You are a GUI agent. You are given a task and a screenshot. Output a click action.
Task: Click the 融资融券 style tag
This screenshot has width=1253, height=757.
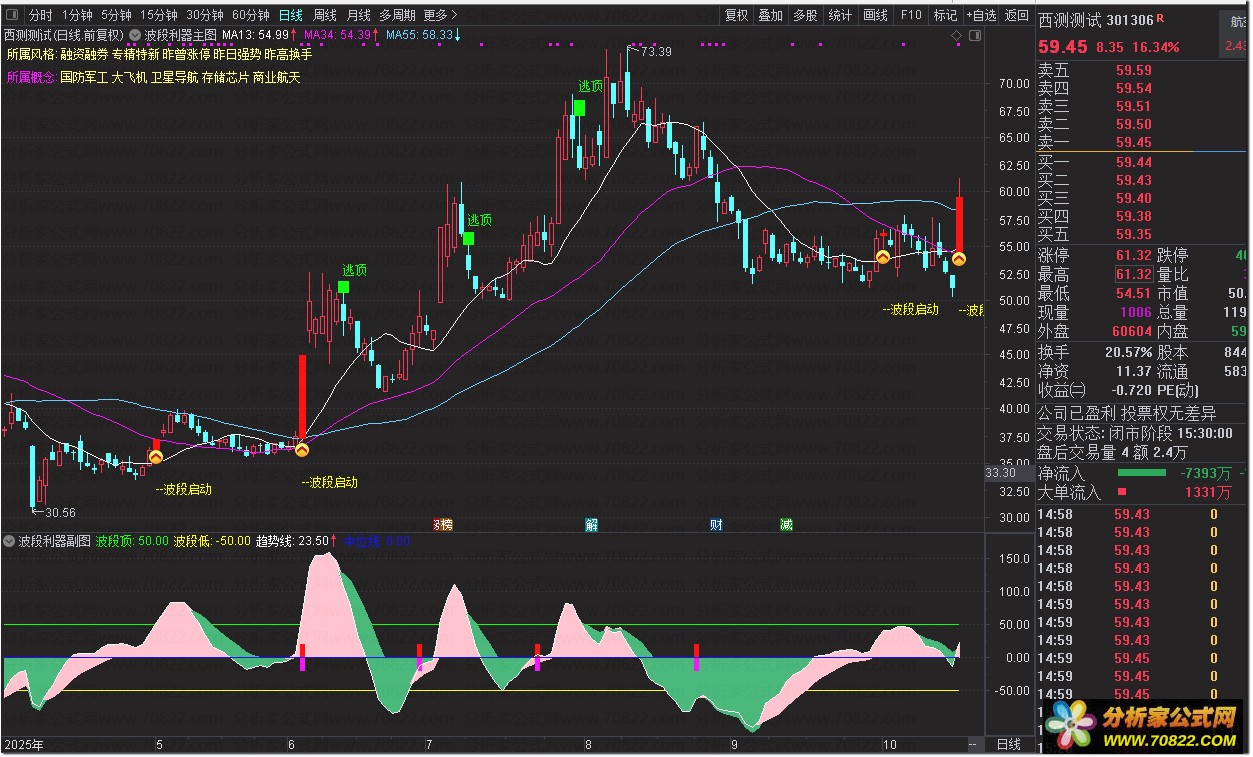pyautogui.click(x=84, y=54)
